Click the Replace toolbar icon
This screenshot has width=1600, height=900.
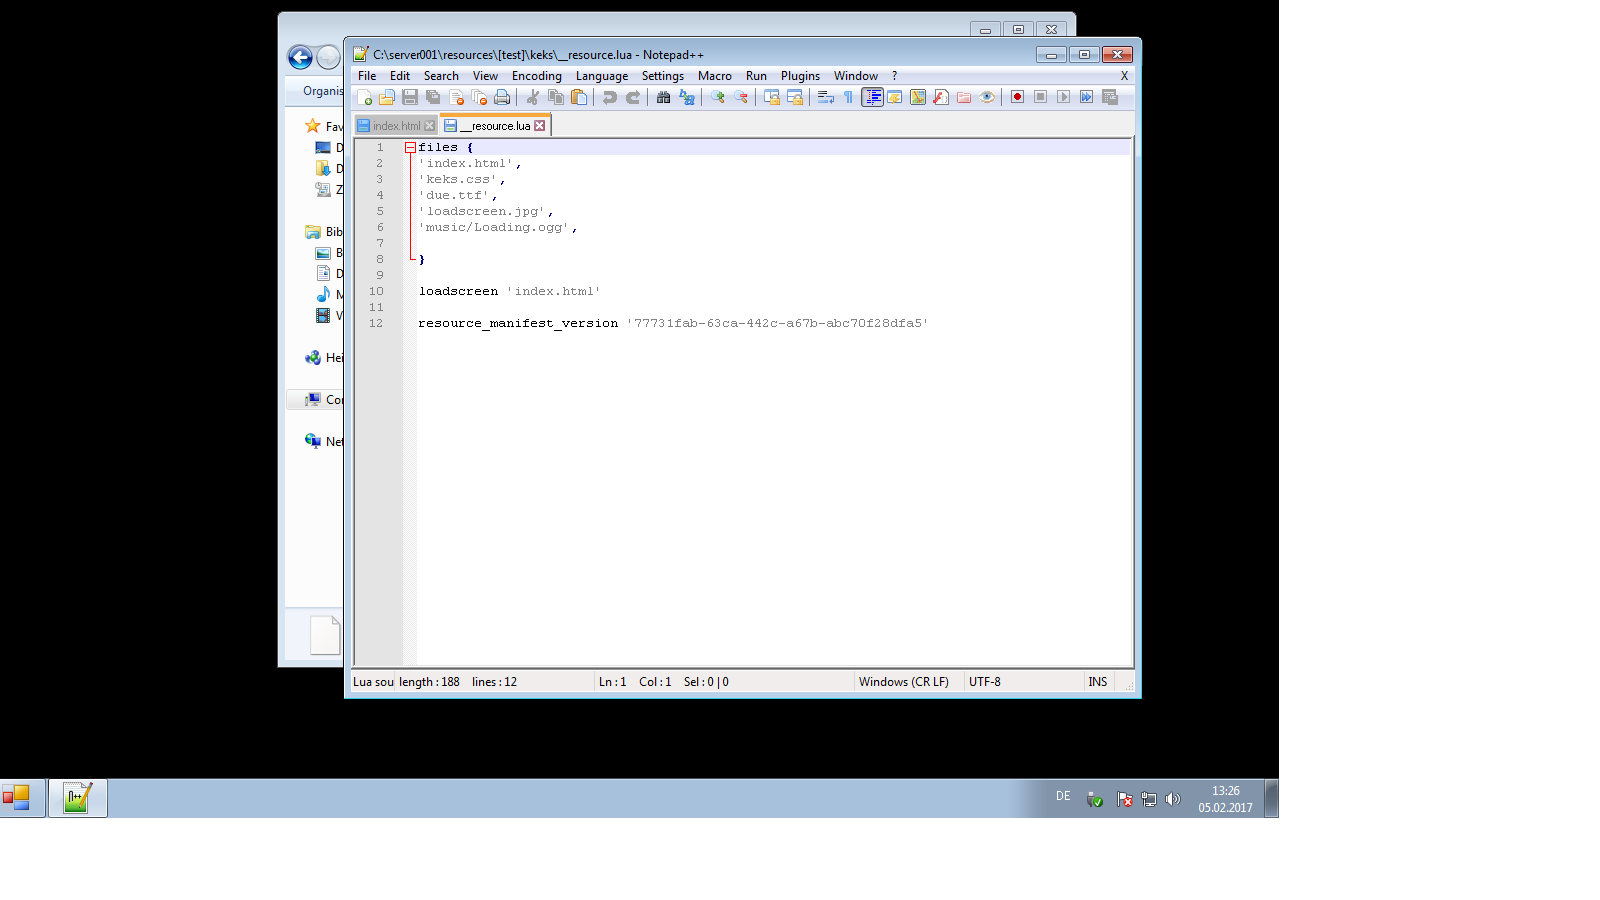pyautogui.click(x=686, y=97)
